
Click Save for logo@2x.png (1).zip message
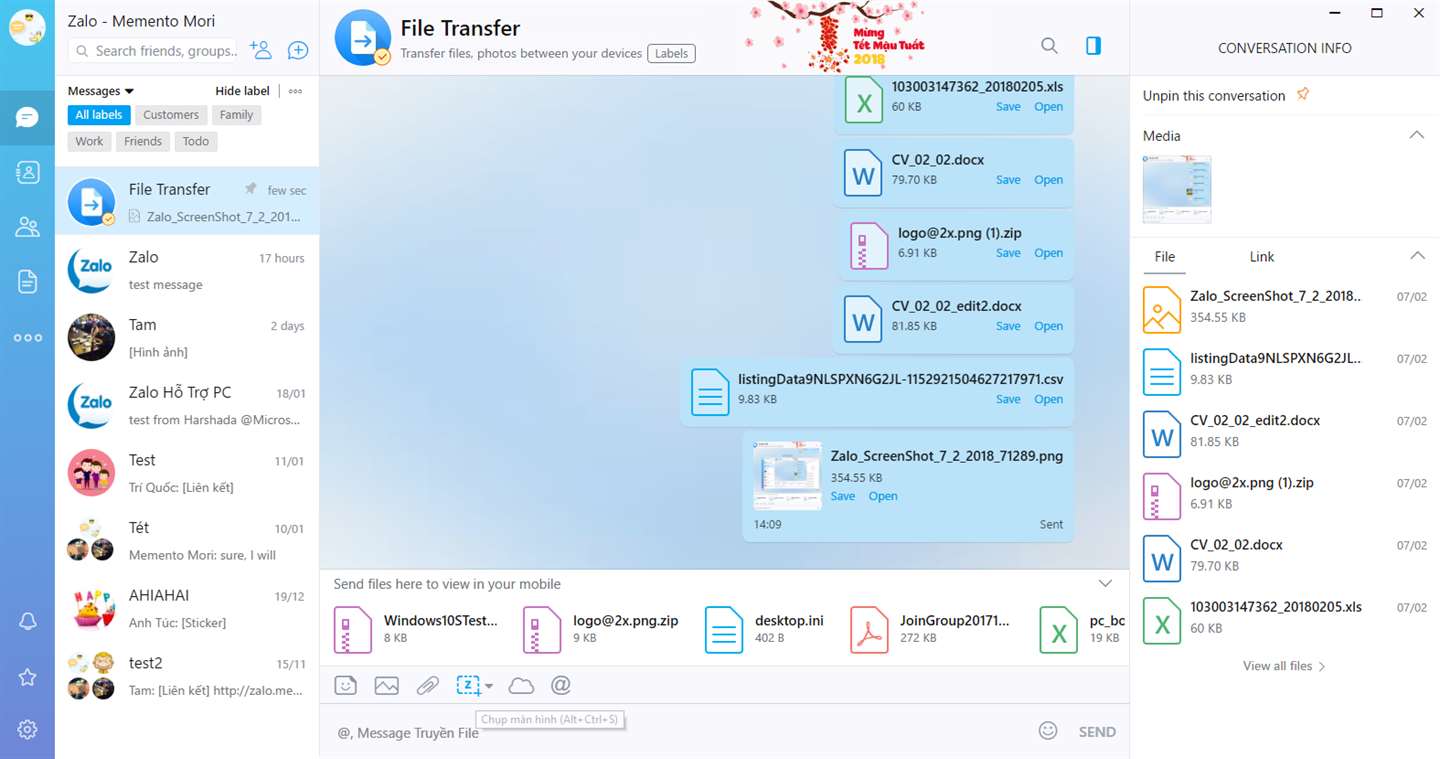[1008, 253]
